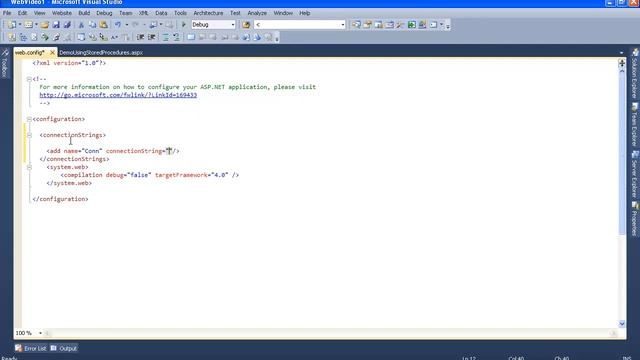Viewport: 640px width, 360px height.
Task: Expand the Server Explorer side tab
Action: click(x=635, y=175)
